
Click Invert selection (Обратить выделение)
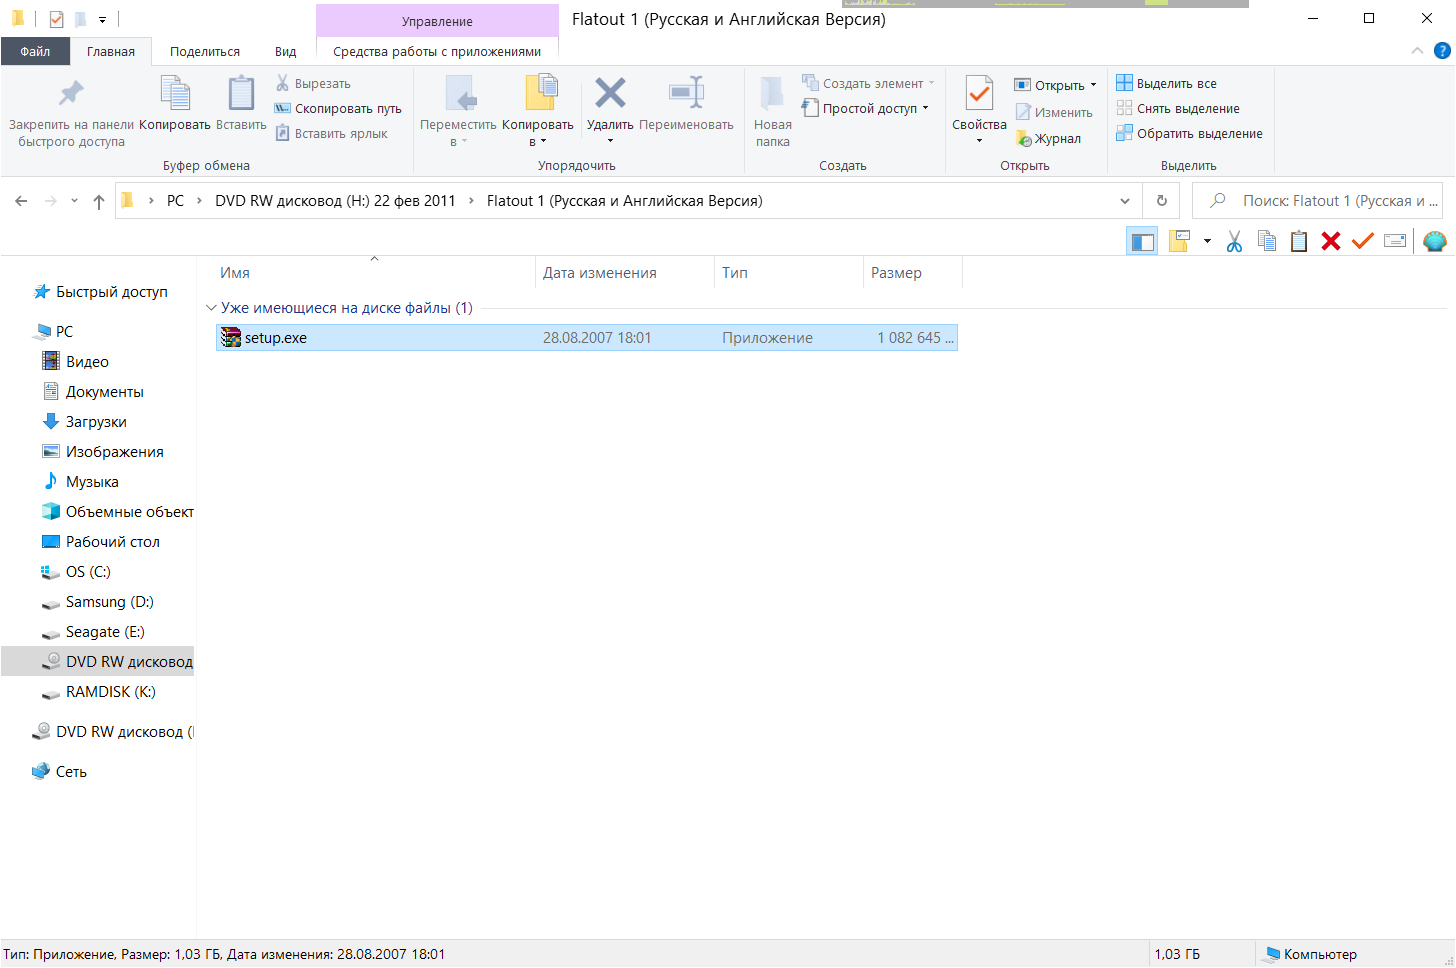tap(1189, 133)
